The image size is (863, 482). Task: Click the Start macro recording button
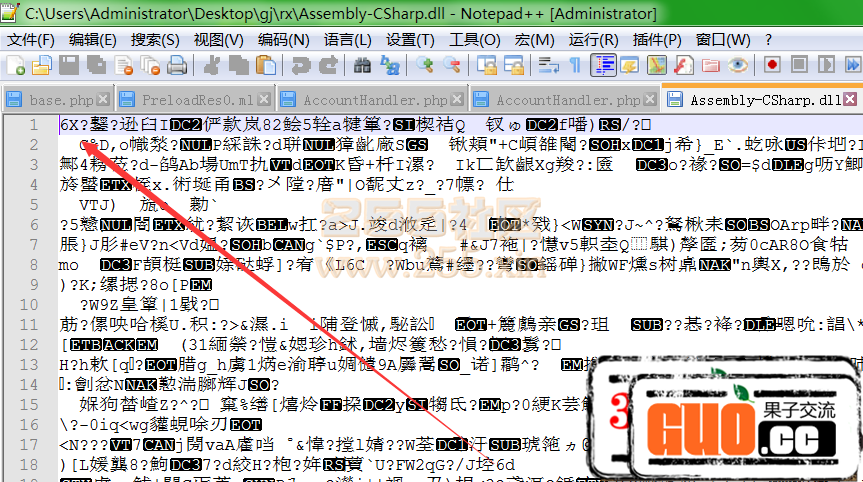(772, 65)
